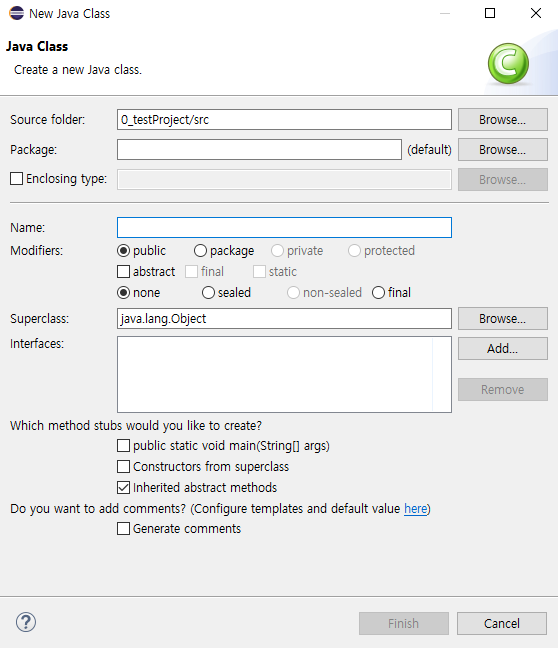
Task: Select the none radio option
Action: [x=123, y=293]
